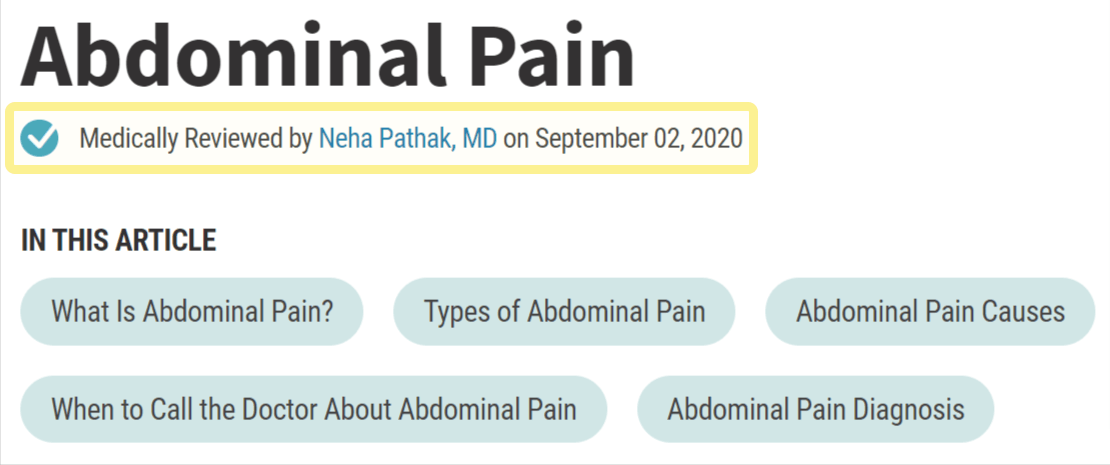
Task: Open Neha Pathak, MD reviewer profile link
Action: click(x=408, y=139)
